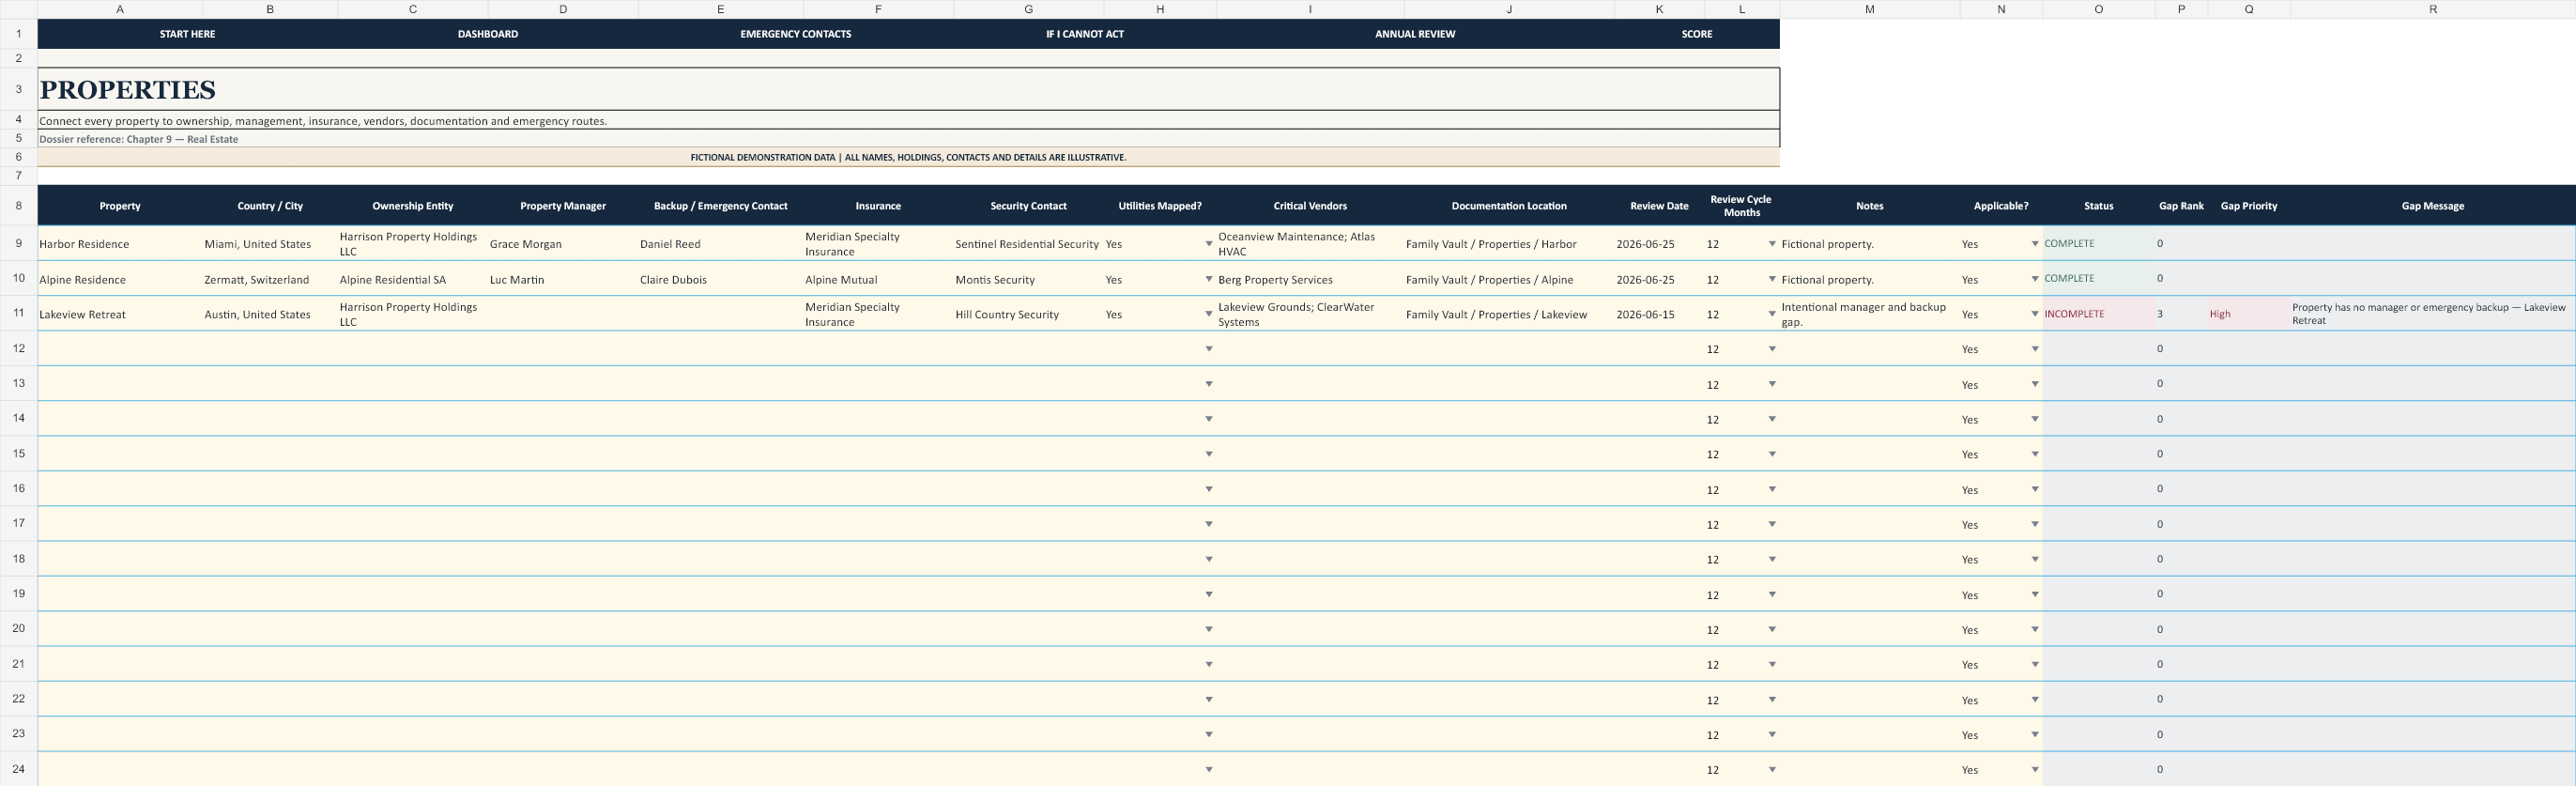Image resolution: width=2576 pixels, height=786 pixels.
Task: Click the Alpine Mutual insurance cell
Action: [x=878, y=280]
